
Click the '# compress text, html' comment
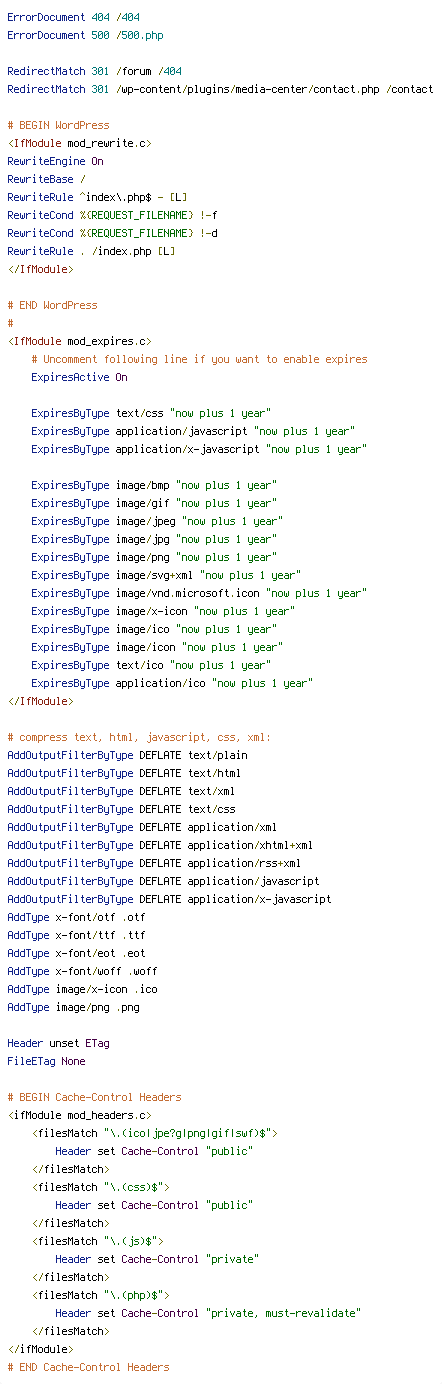click(x=139, y=737)
